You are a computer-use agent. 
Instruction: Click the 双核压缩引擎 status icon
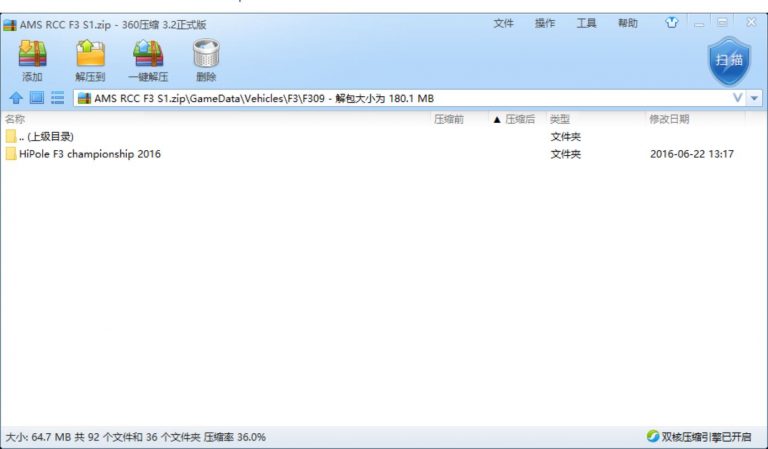(x=652, y=436)
